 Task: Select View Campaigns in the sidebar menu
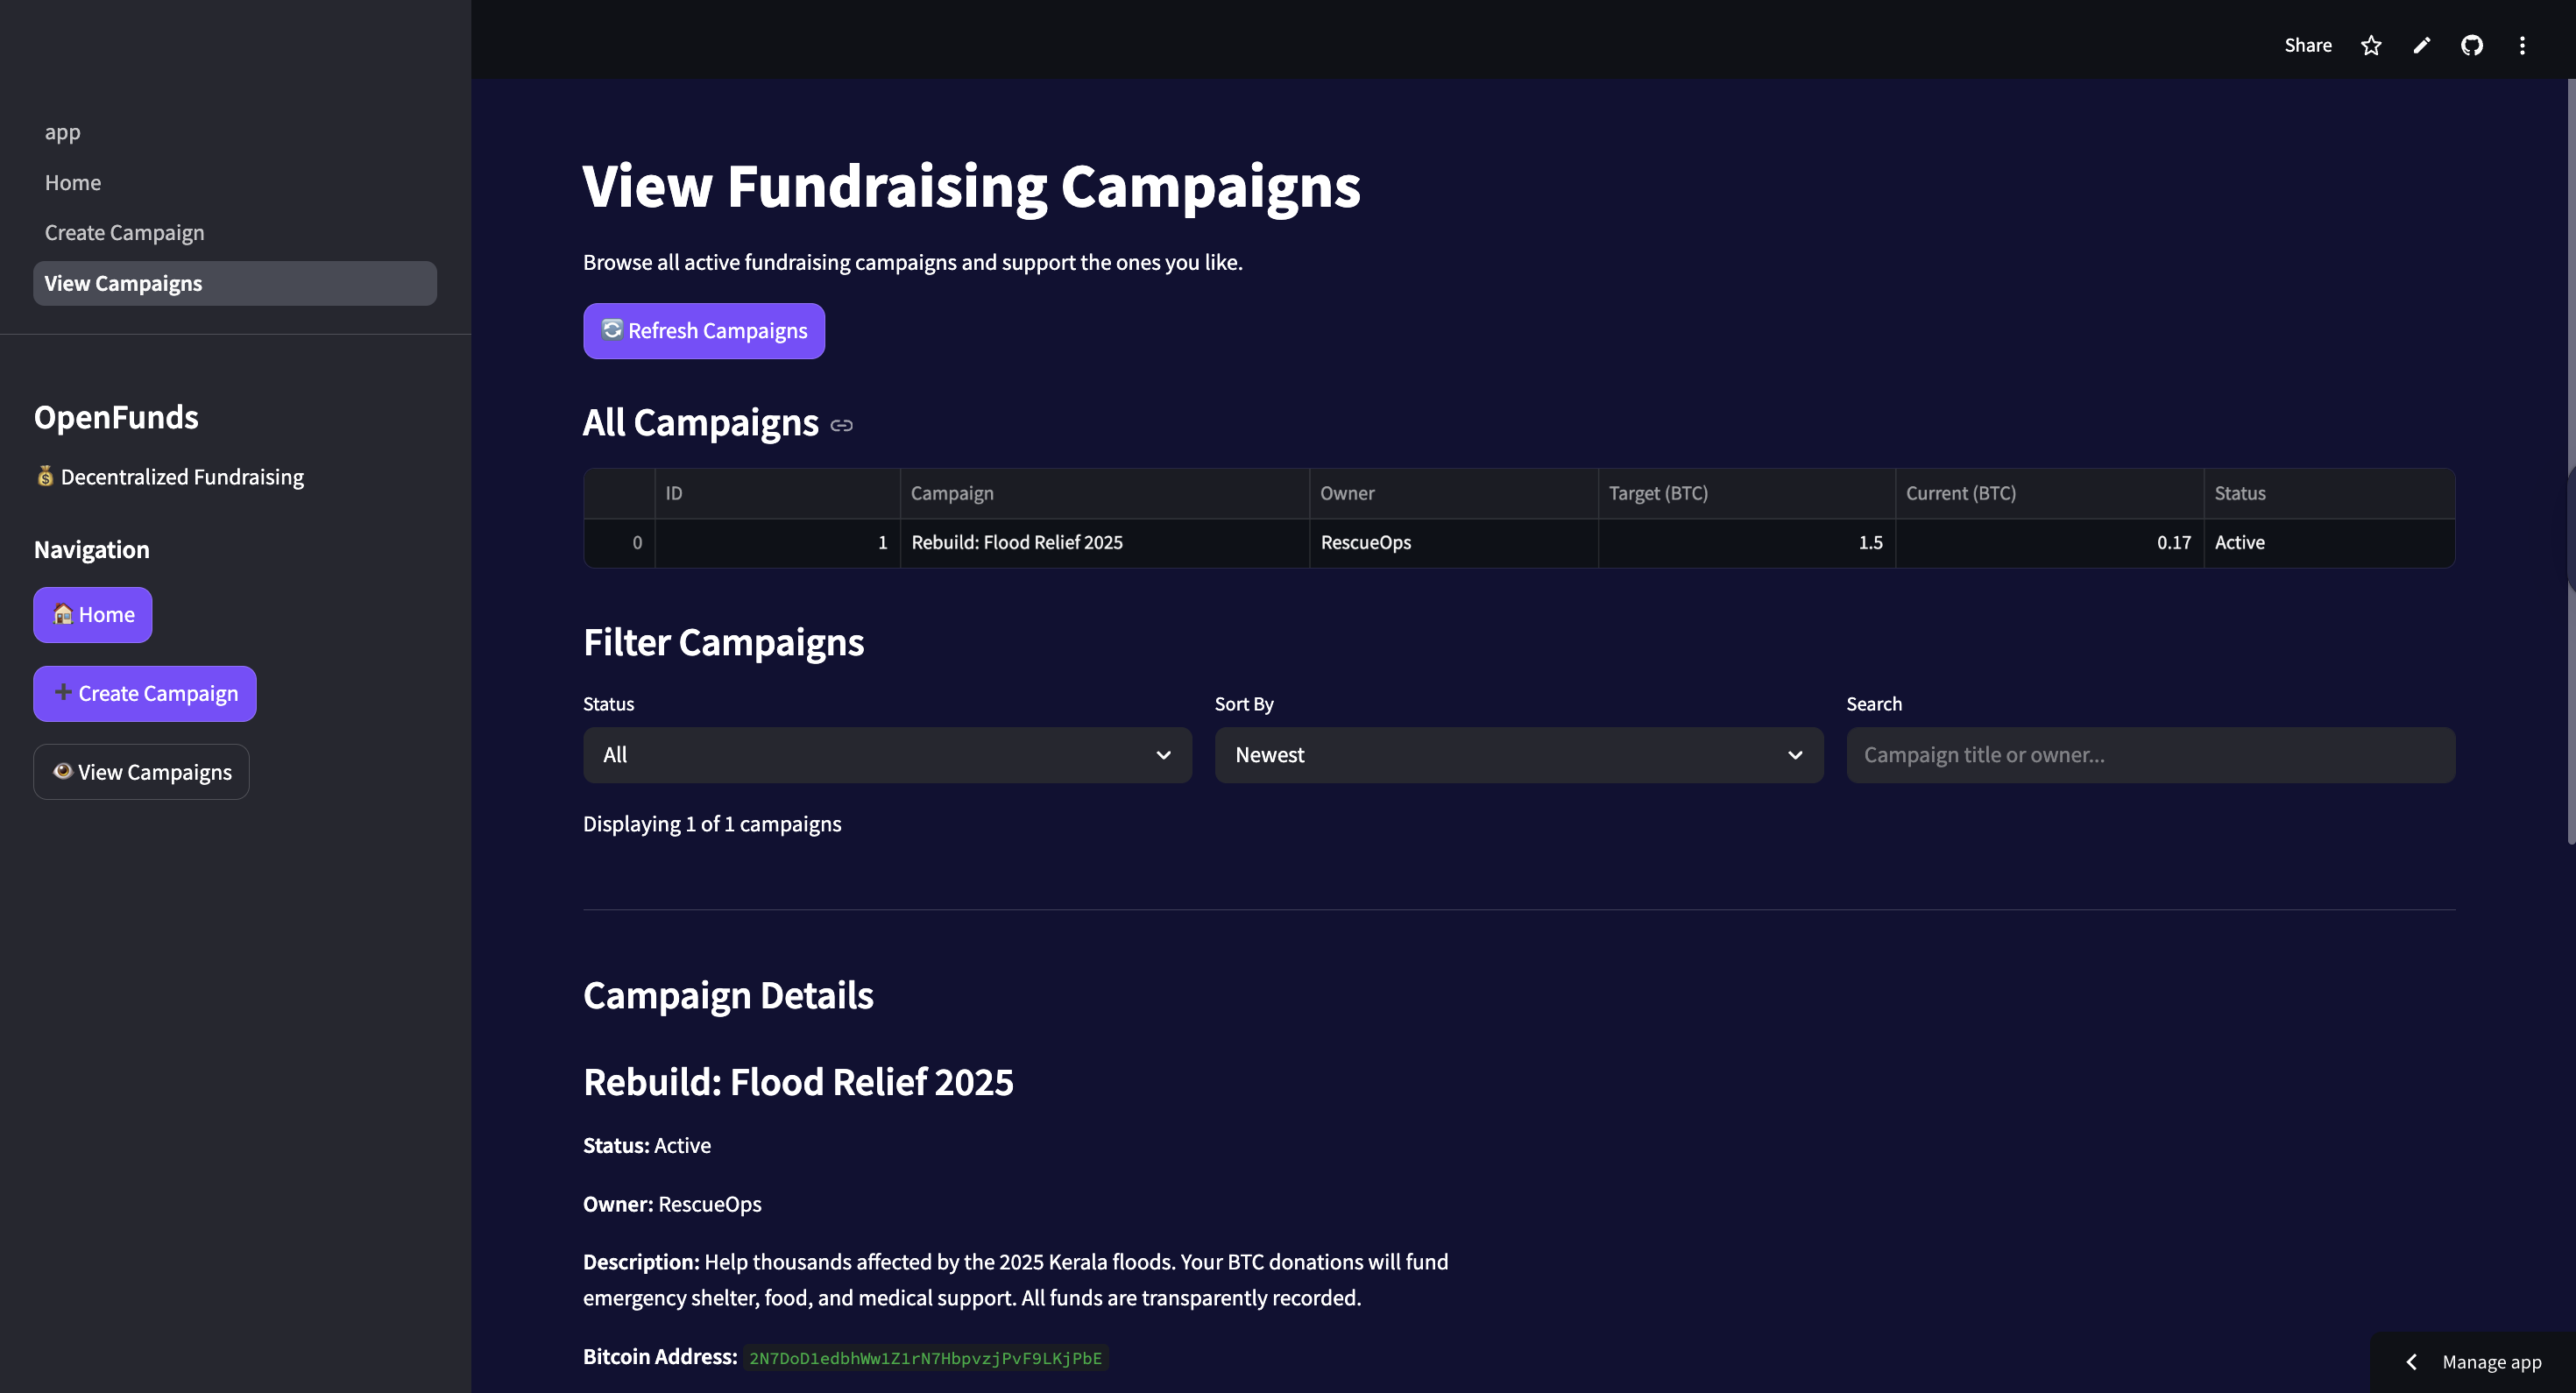coord(123,283)
